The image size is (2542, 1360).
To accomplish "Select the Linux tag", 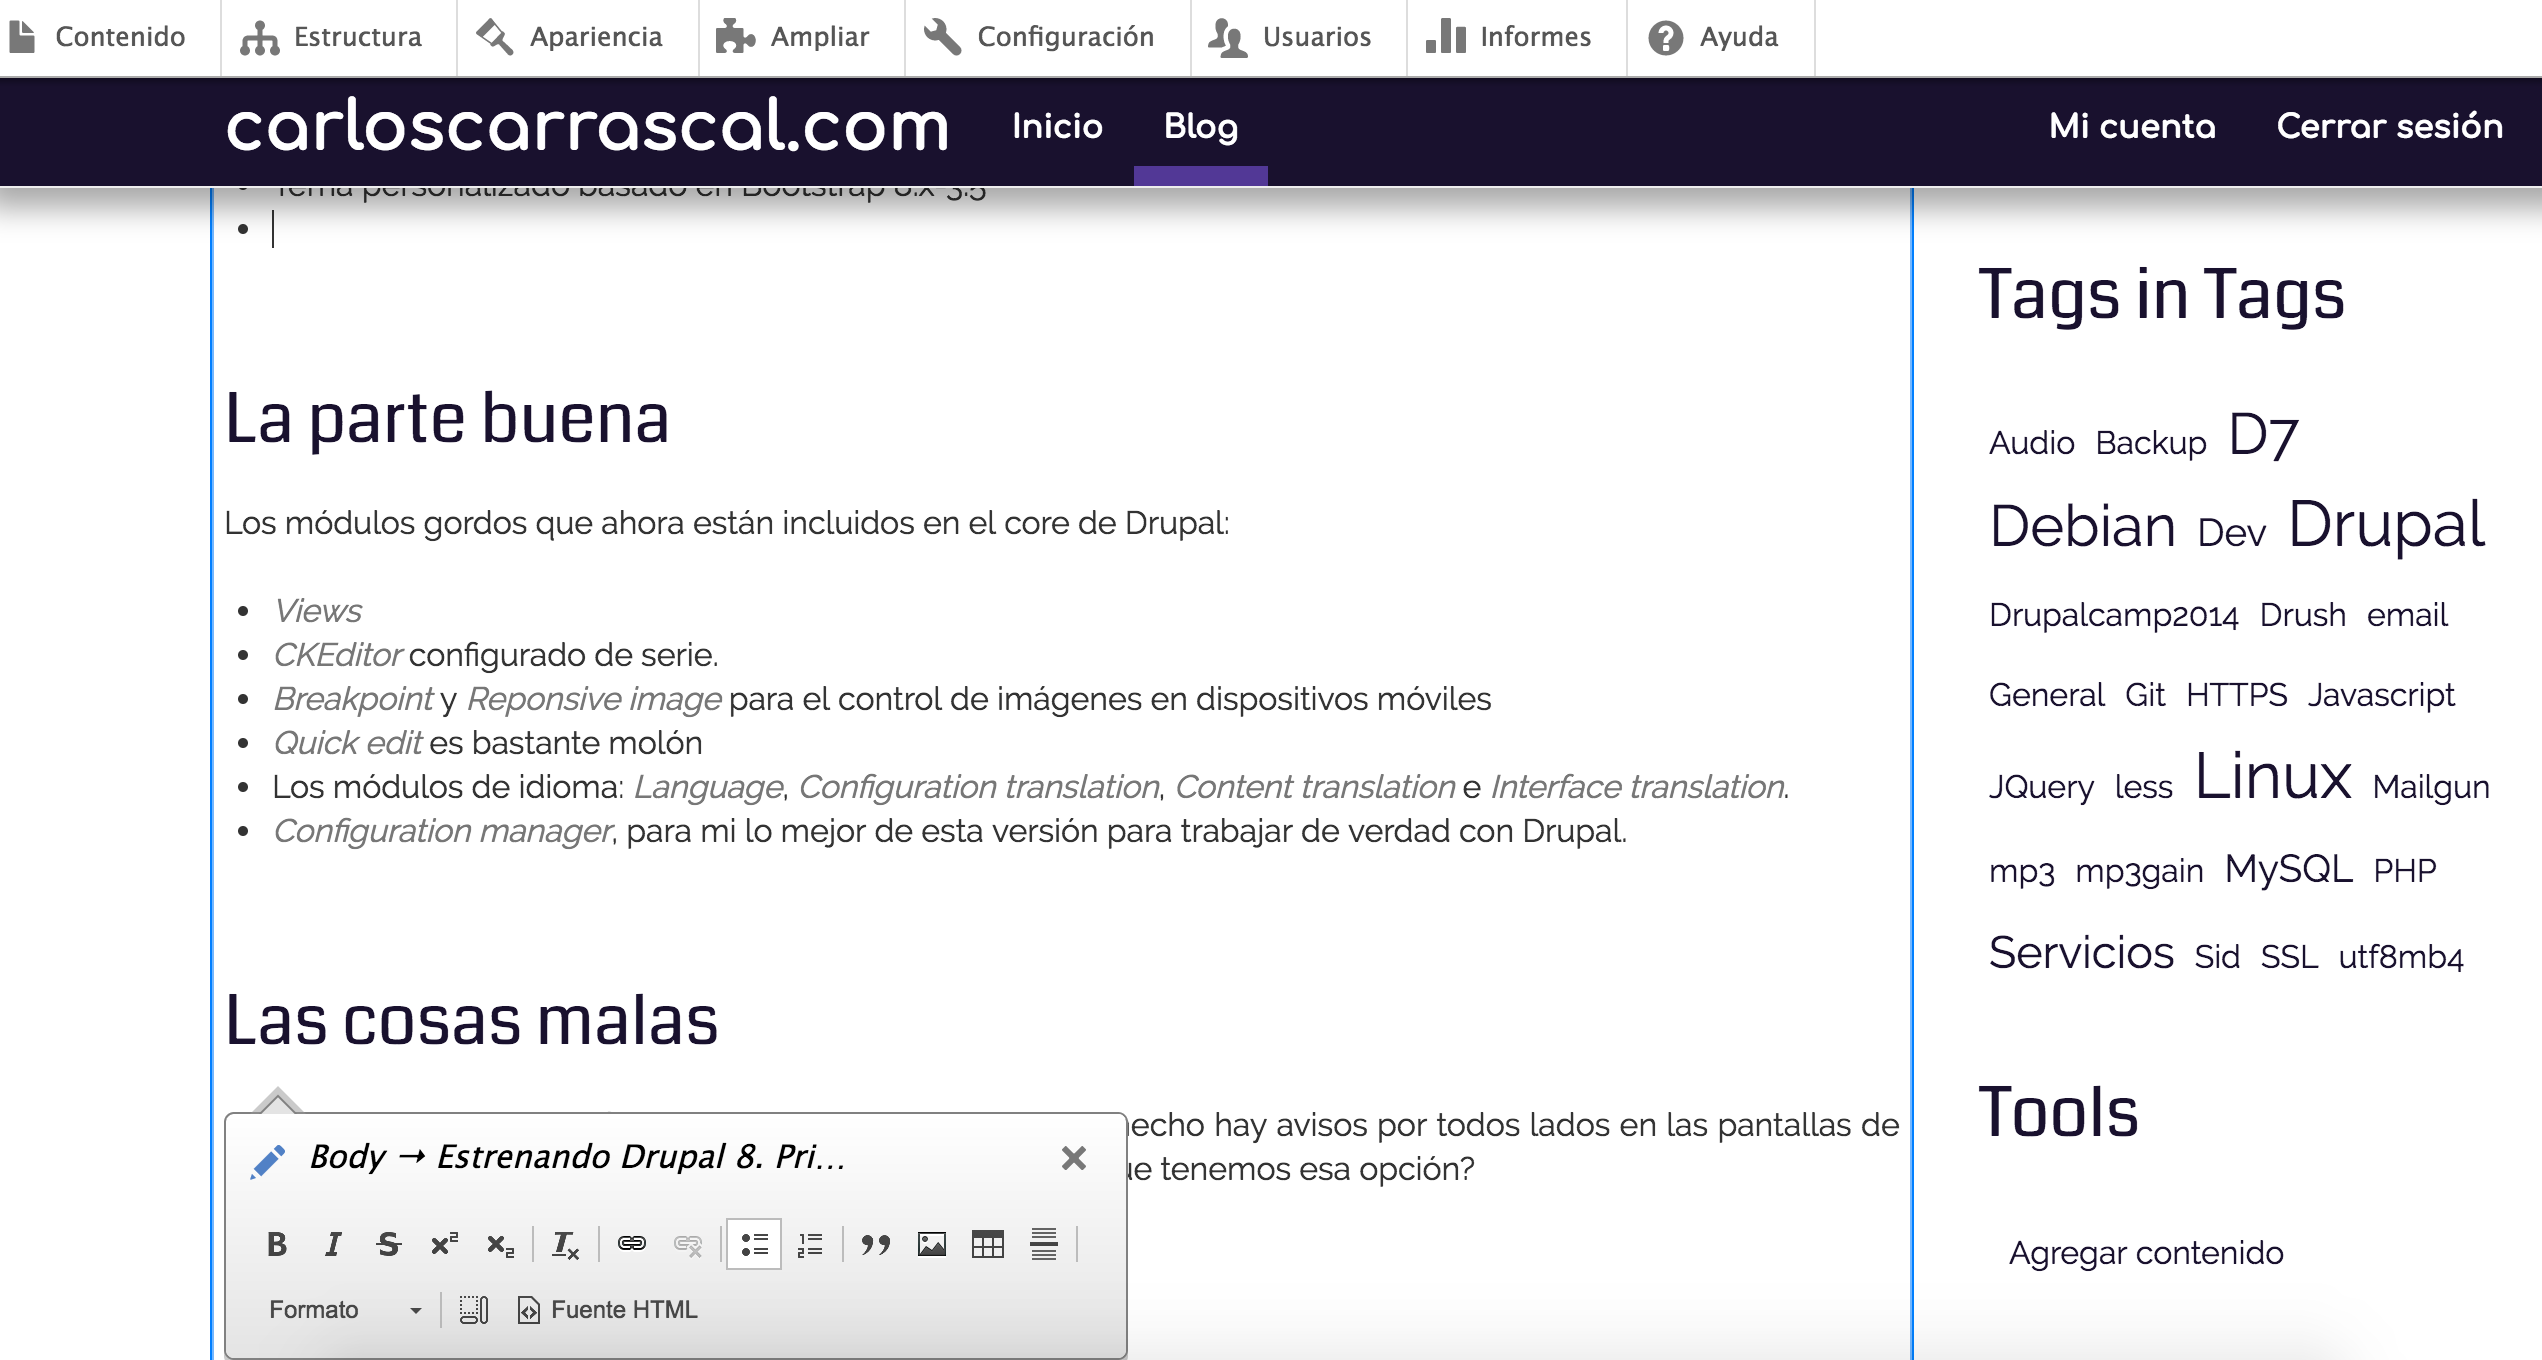I will click(x=2273, y=777).
